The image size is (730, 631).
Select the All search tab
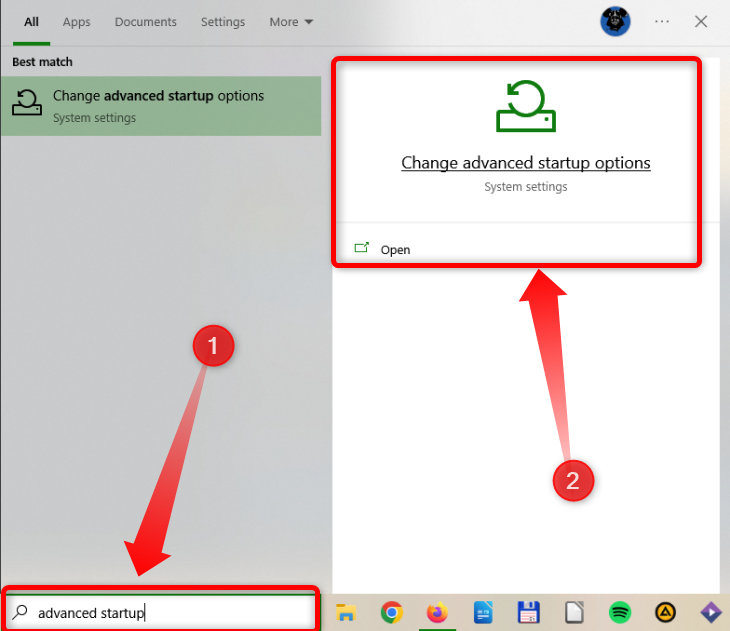pos(32,22)
